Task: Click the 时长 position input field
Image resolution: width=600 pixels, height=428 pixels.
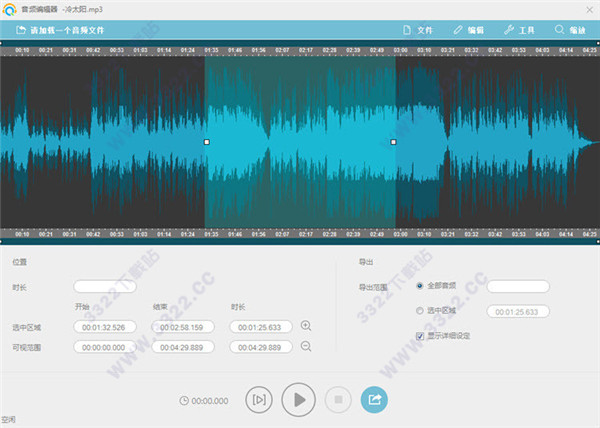Action: [105, 286]
